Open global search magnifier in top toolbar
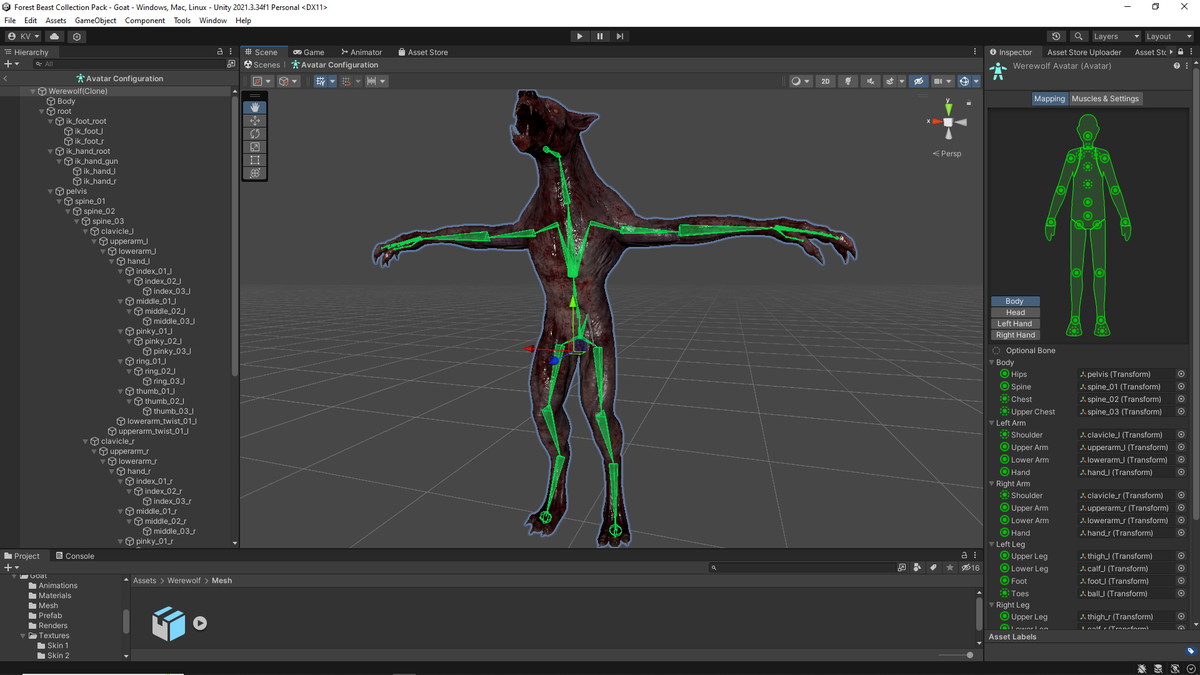 [x=1078, y=36]
